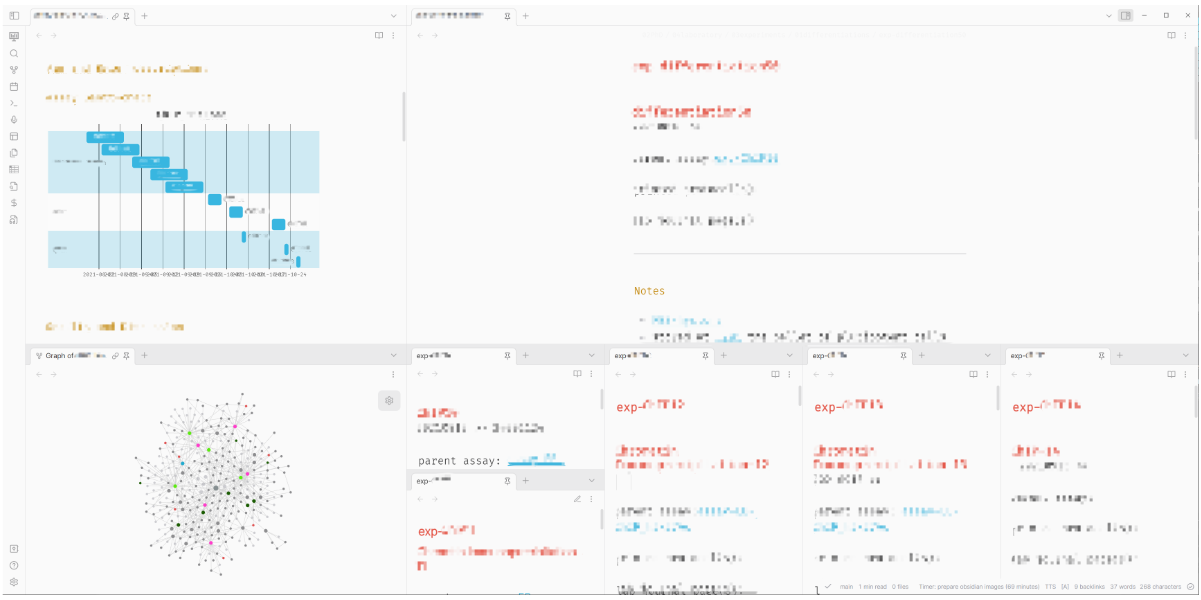This screenshot has height=600, width=1201.
Task: Open Obsidian settings gear in the ribbon
Action: pos(14,582)
